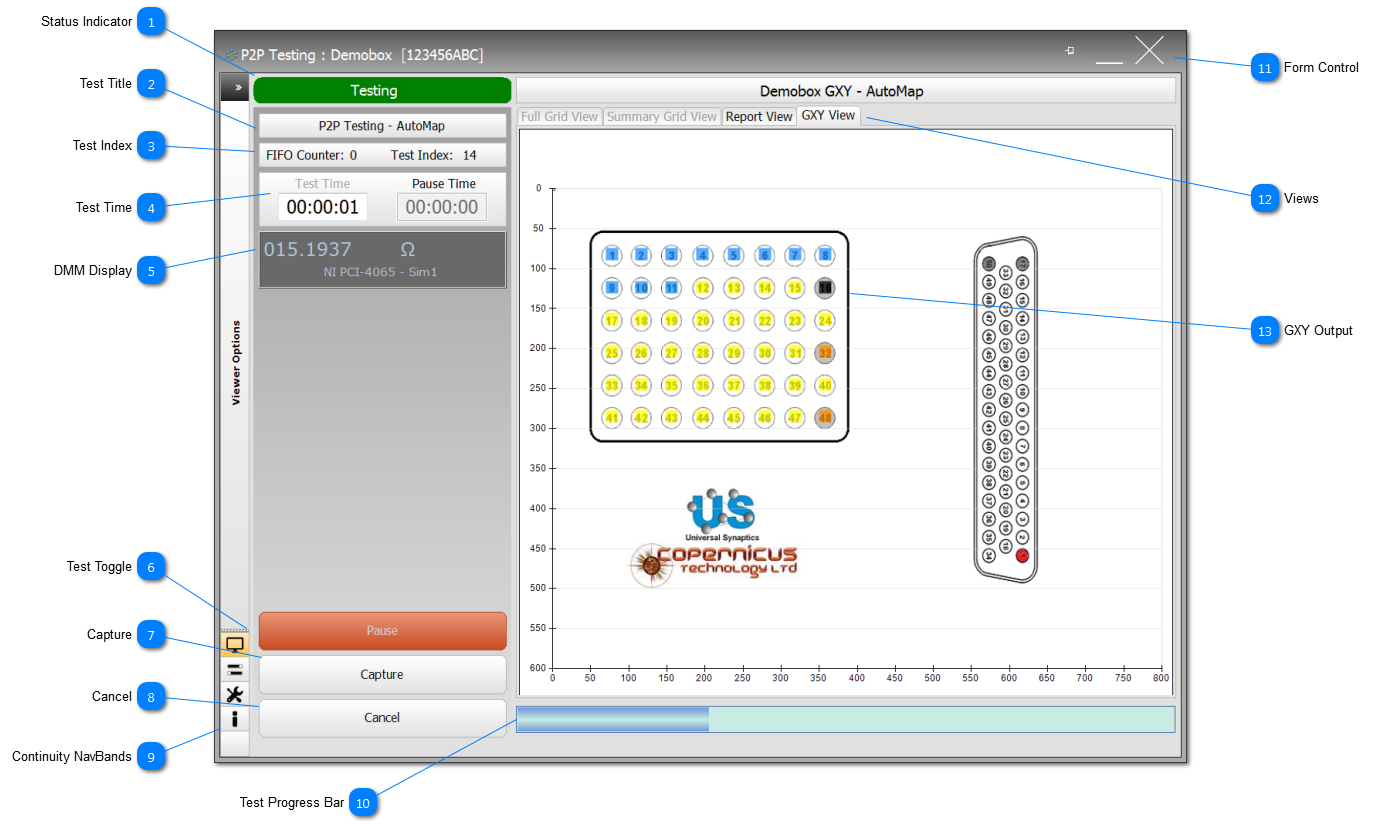Click red pin on the D-sub connector
Image resolution: width=1375 pixels, height=827 pixels.
(x=1022, y=556)
